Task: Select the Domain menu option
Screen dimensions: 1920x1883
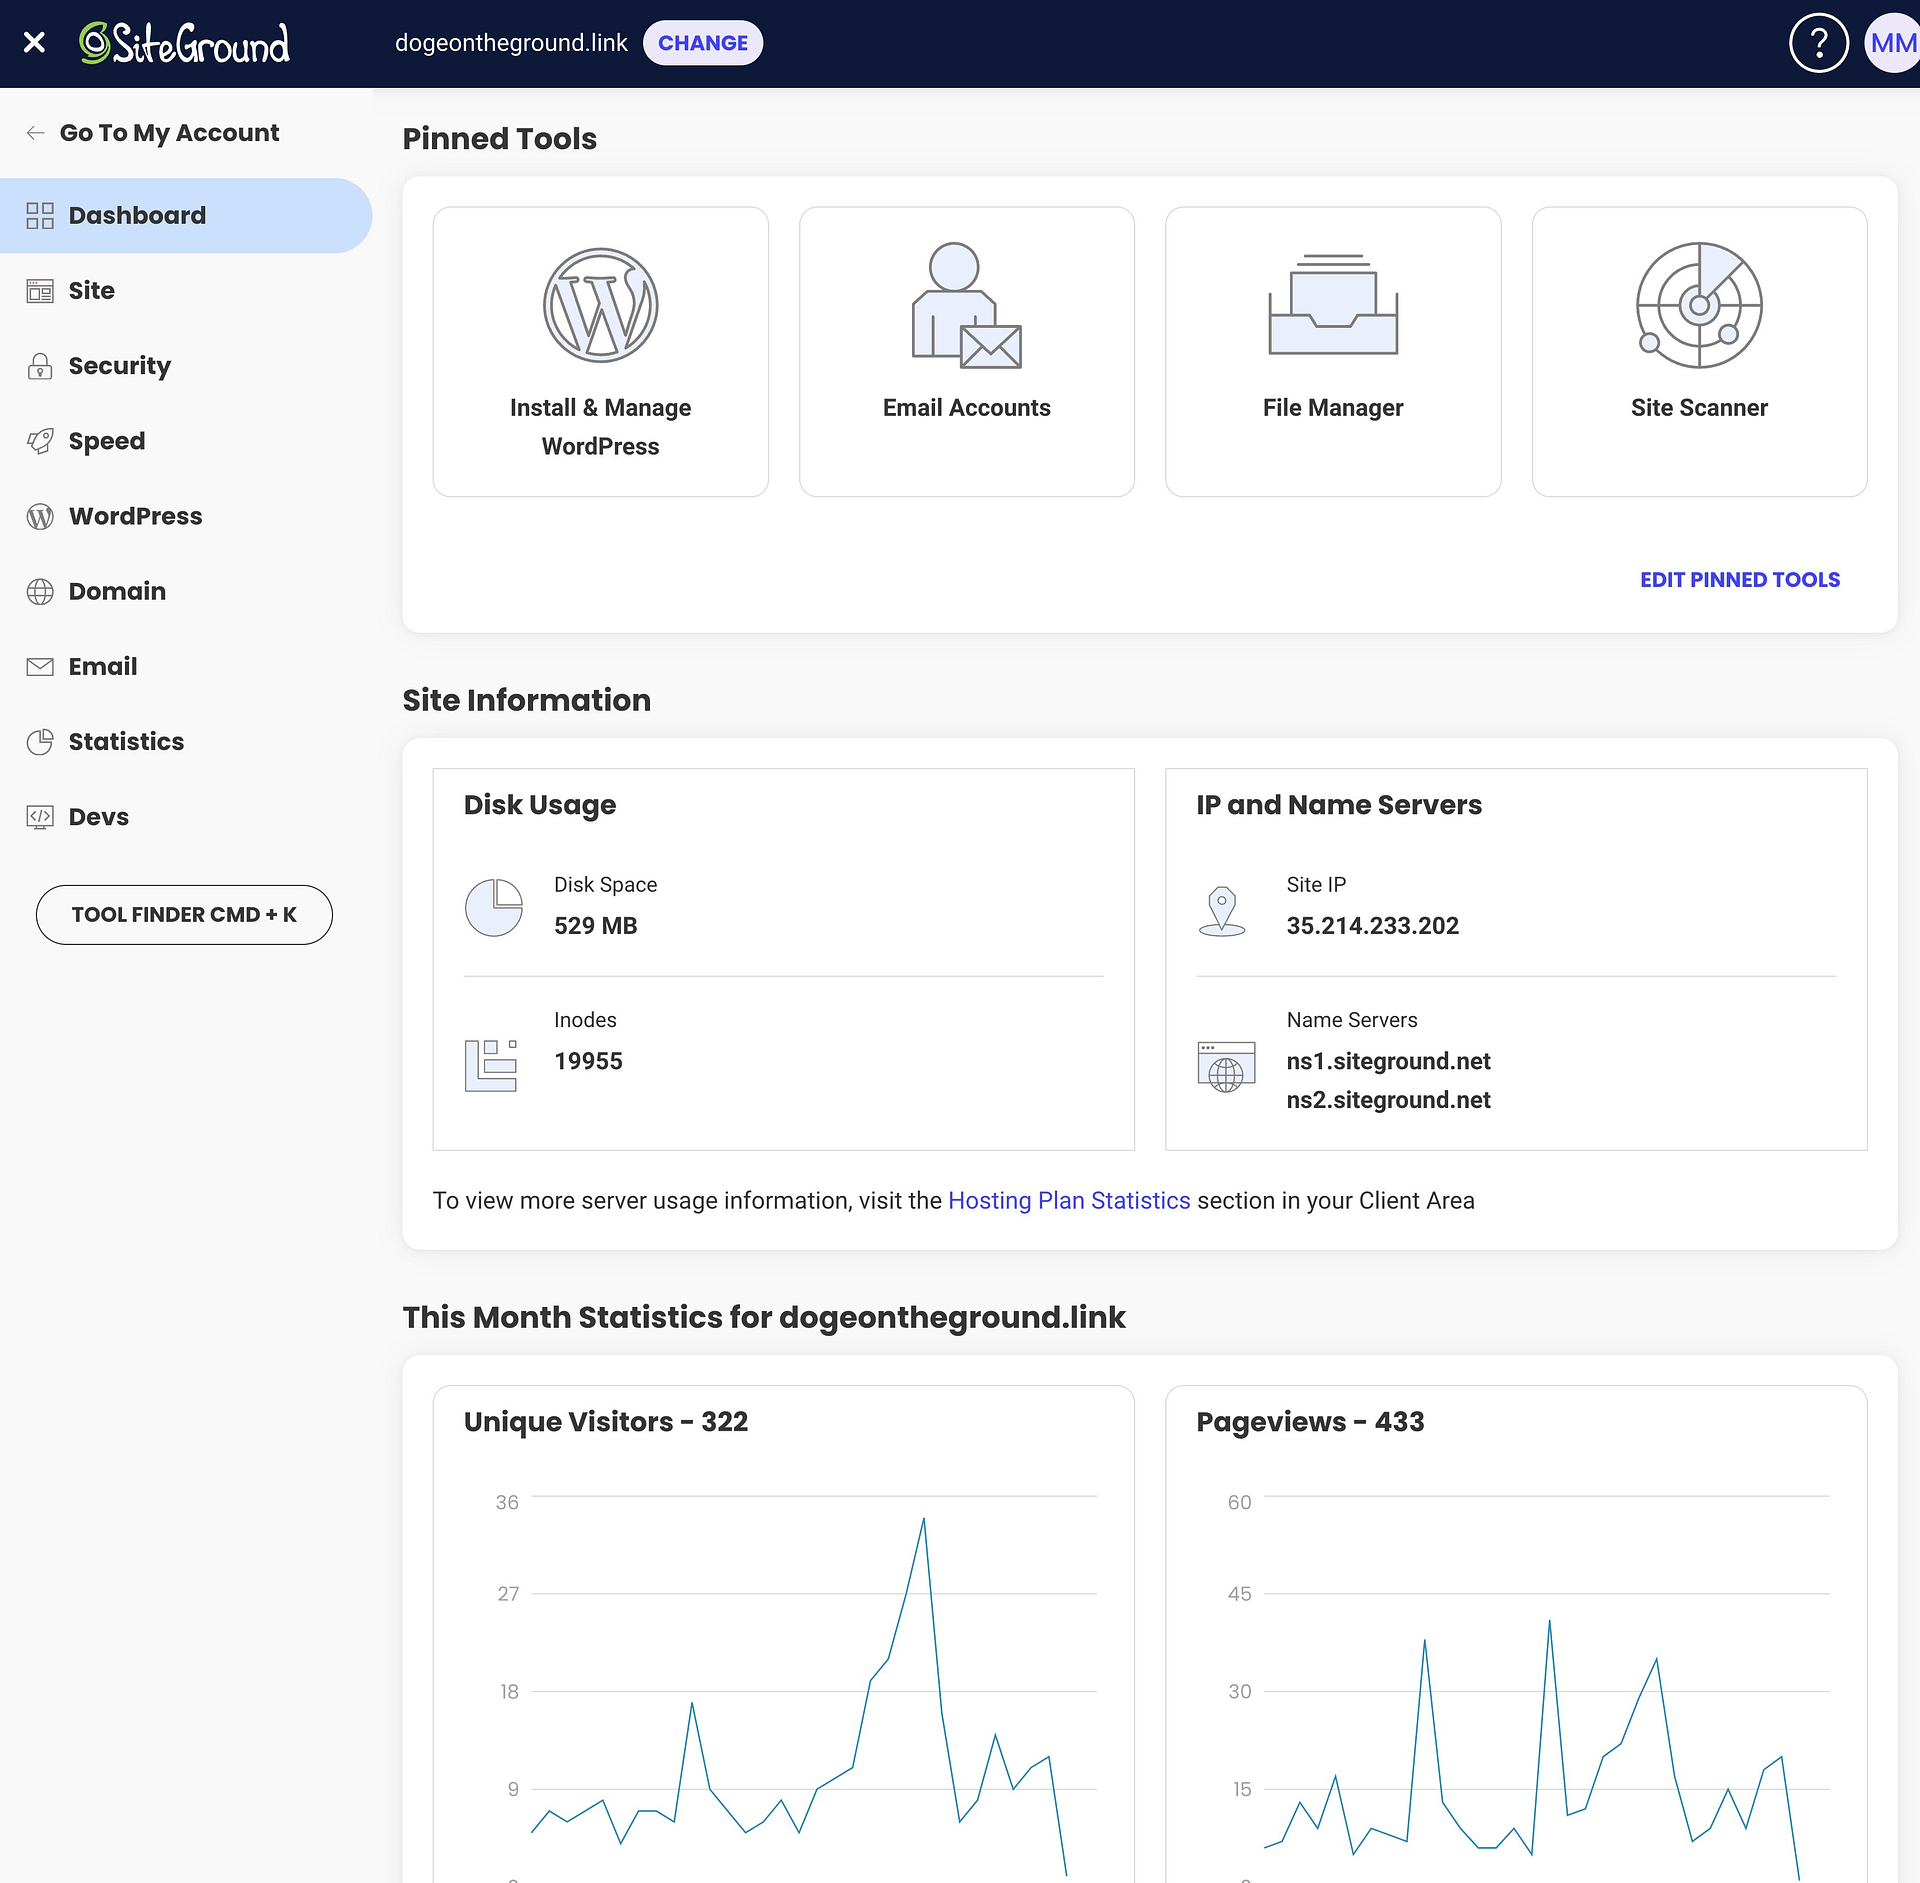Action: point(117,591)
